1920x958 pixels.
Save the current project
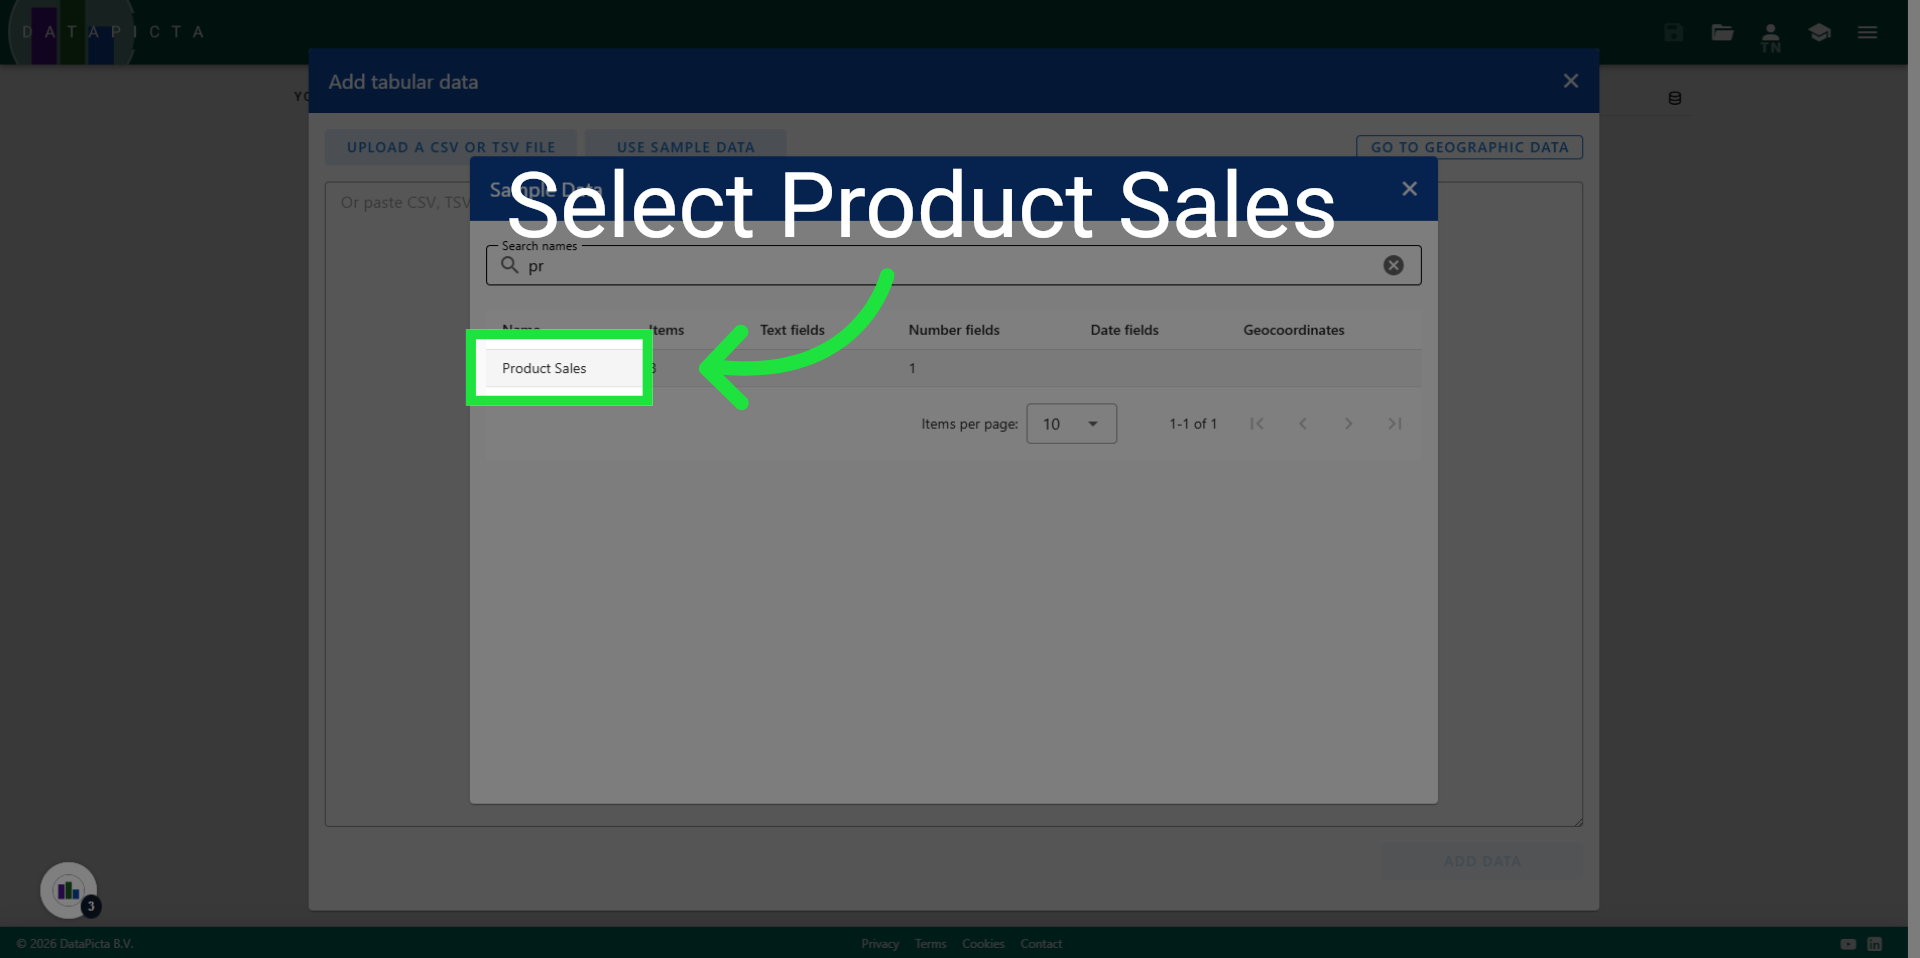(x=1672, y=32)
